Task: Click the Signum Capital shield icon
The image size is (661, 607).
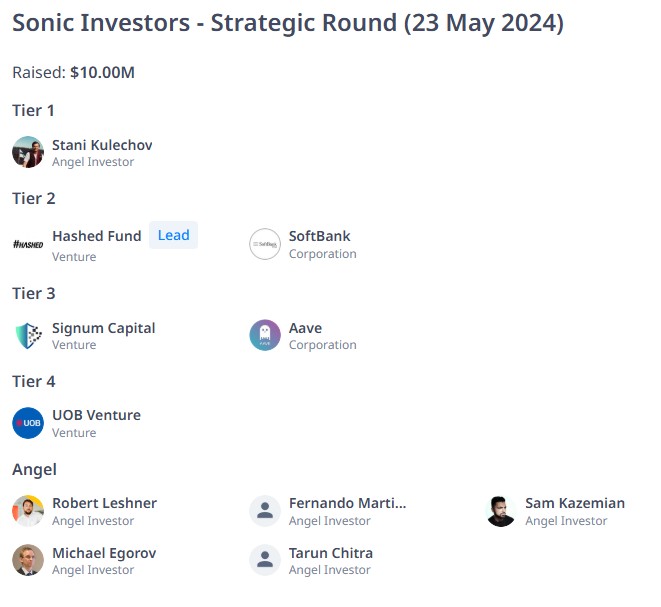Action: pyautogui.click(x=28, y=336)
